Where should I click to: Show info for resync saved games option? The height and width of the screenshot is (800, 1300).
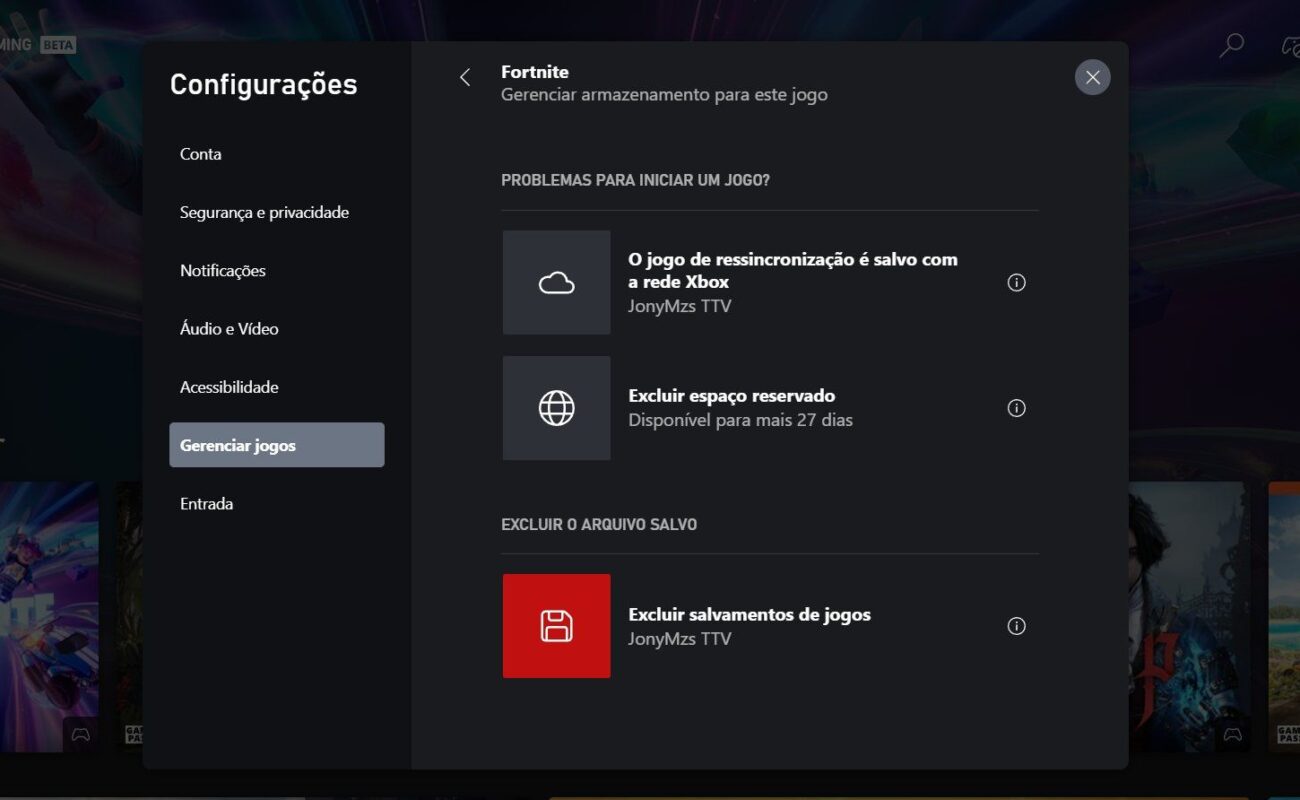(1016, 283)
